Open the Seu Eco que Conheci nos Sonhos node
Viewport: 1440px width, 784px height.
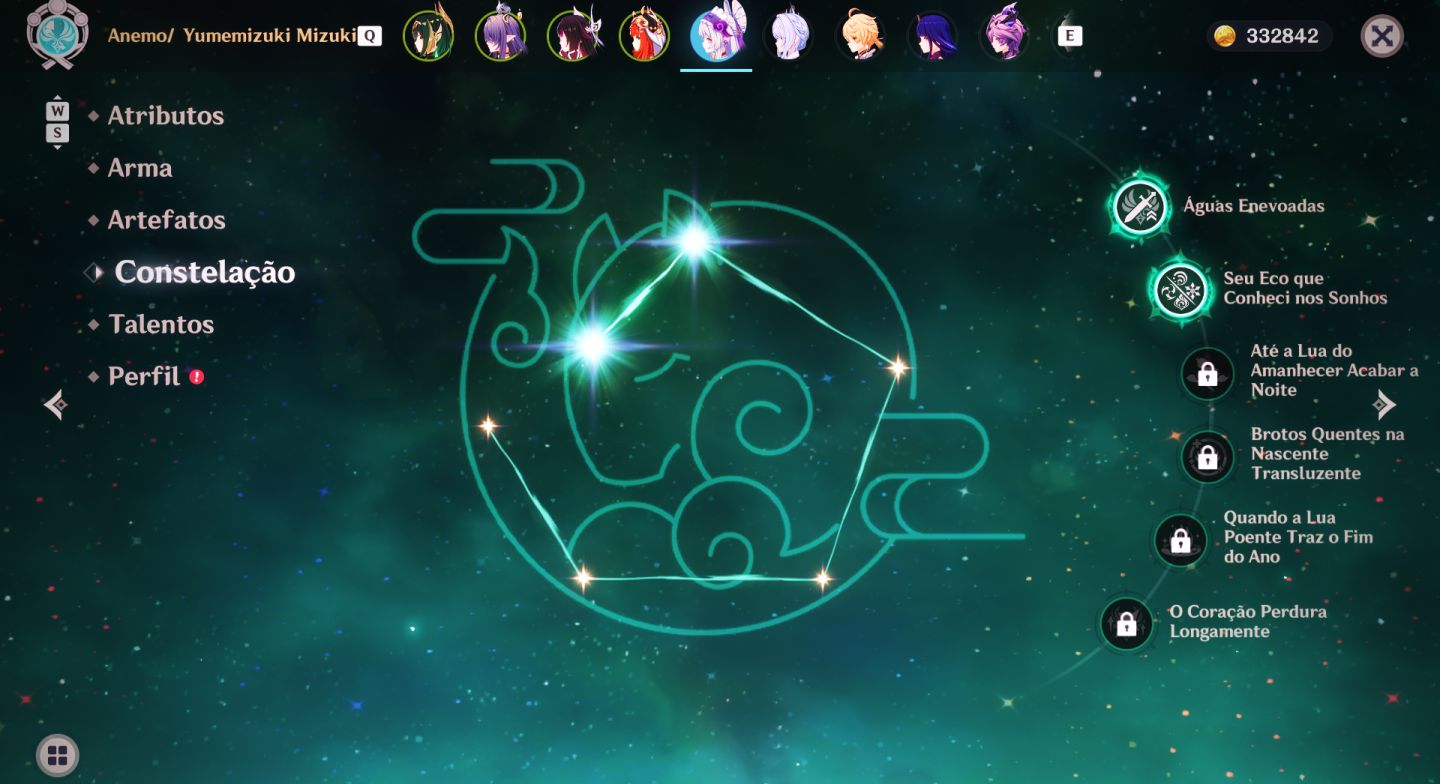tap(1181, 290)
